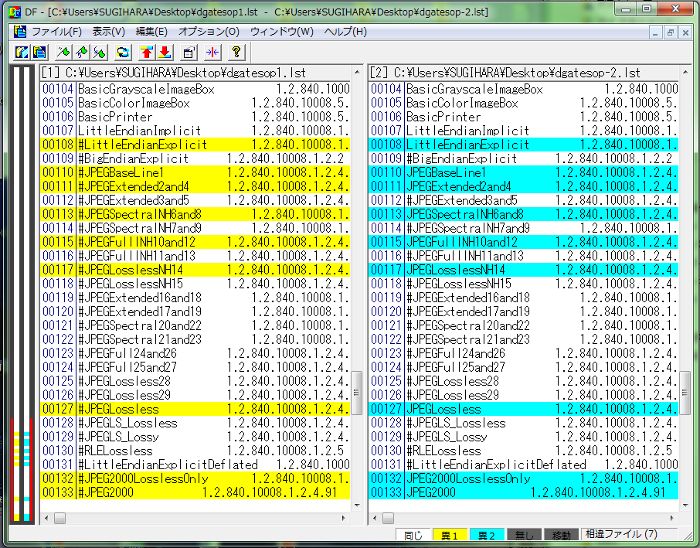Click the third green flag toolbar icon
The height and width of the screenshot is (548, 700).
click(x=100, y=52)
